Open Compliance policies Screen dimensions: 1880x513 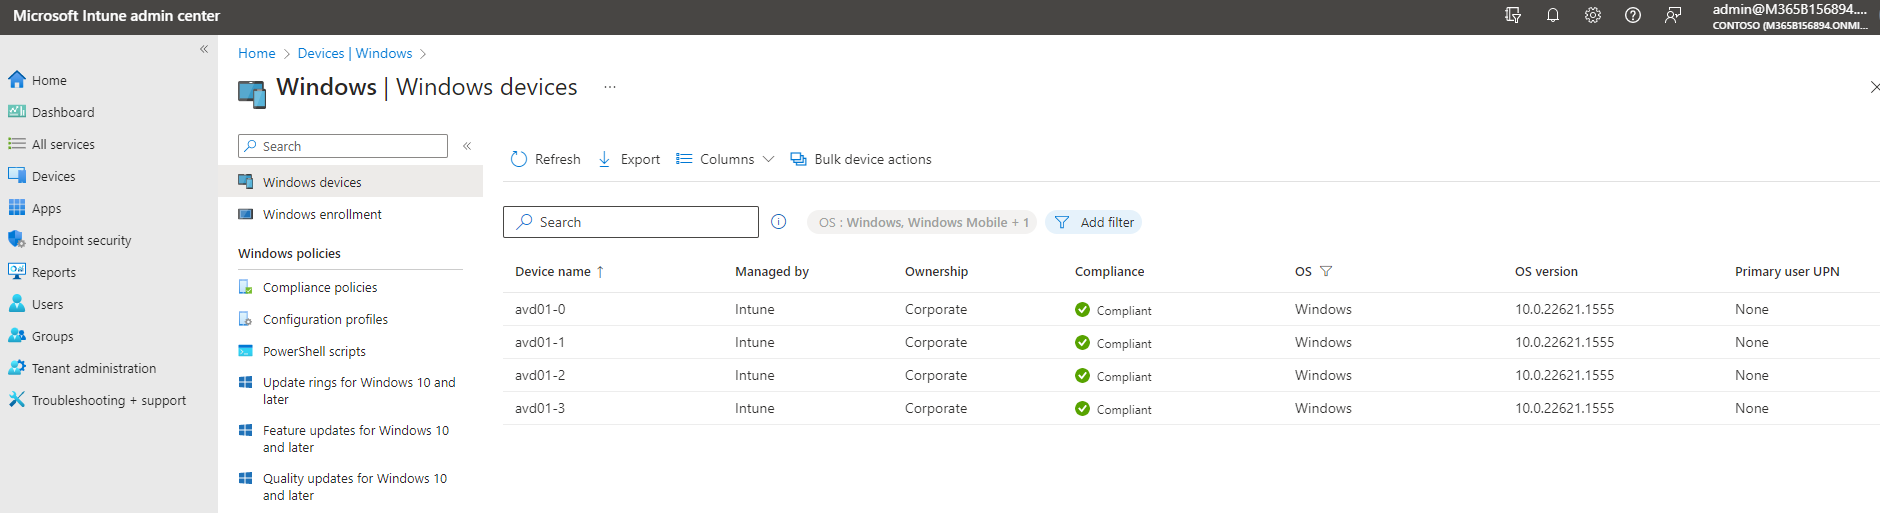[320, 287]
